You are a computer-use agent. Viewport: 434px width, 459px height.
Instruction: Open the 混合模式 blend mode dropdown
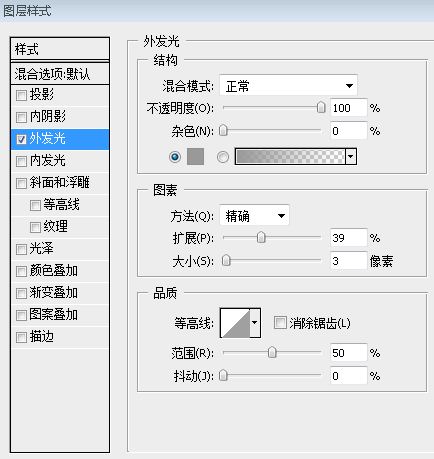click(x=288, y=86)
